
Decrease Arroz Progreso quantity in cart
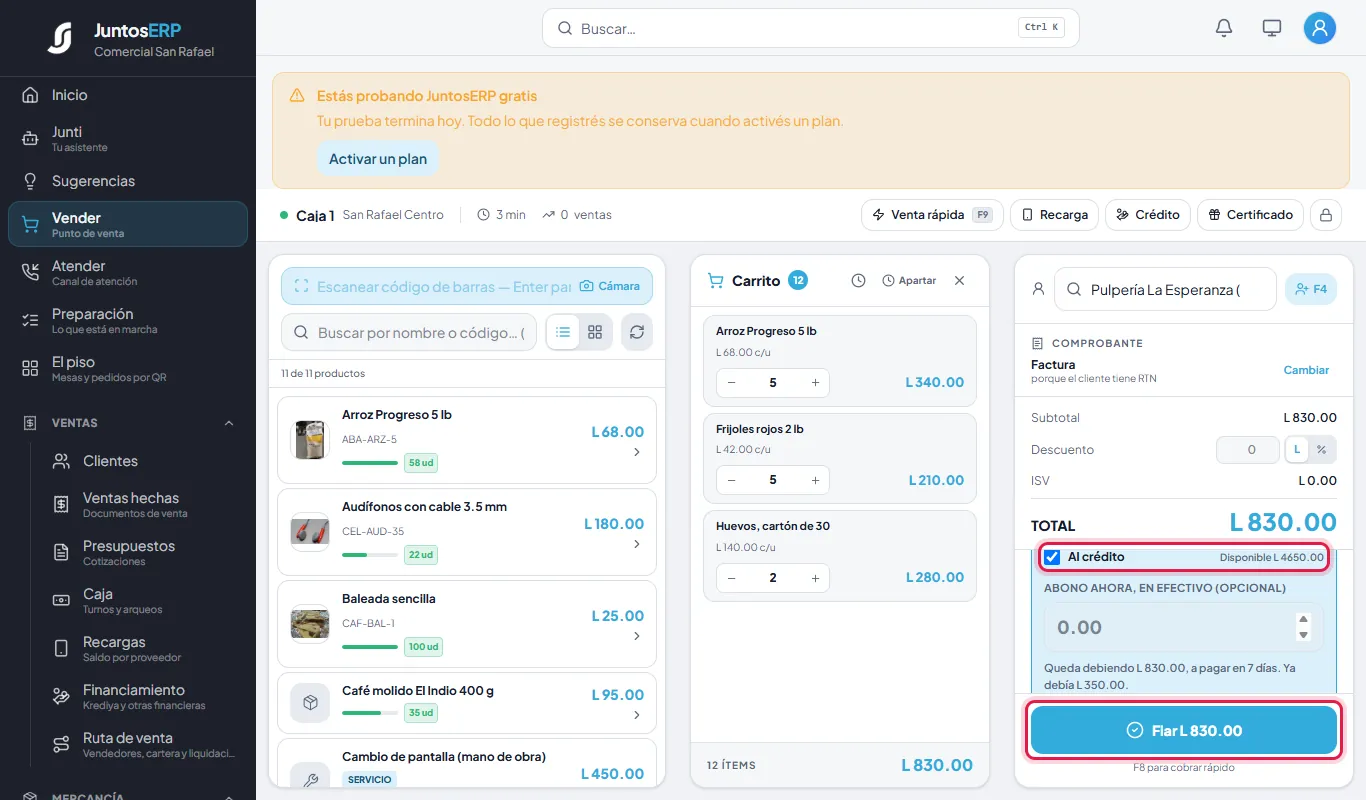click(731, 383)
